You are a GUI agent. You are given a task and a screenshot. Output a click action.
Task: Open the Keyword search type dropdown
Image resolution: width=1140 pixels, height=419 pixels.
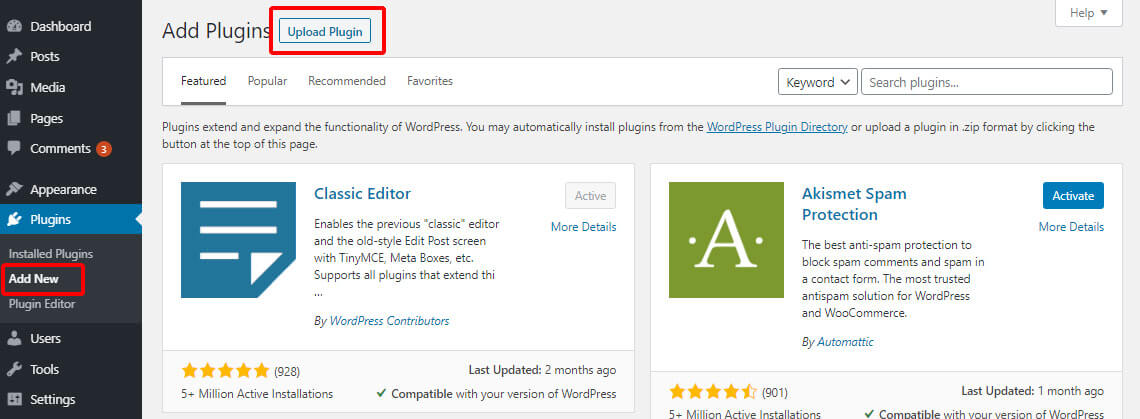(x=818, y=82)
